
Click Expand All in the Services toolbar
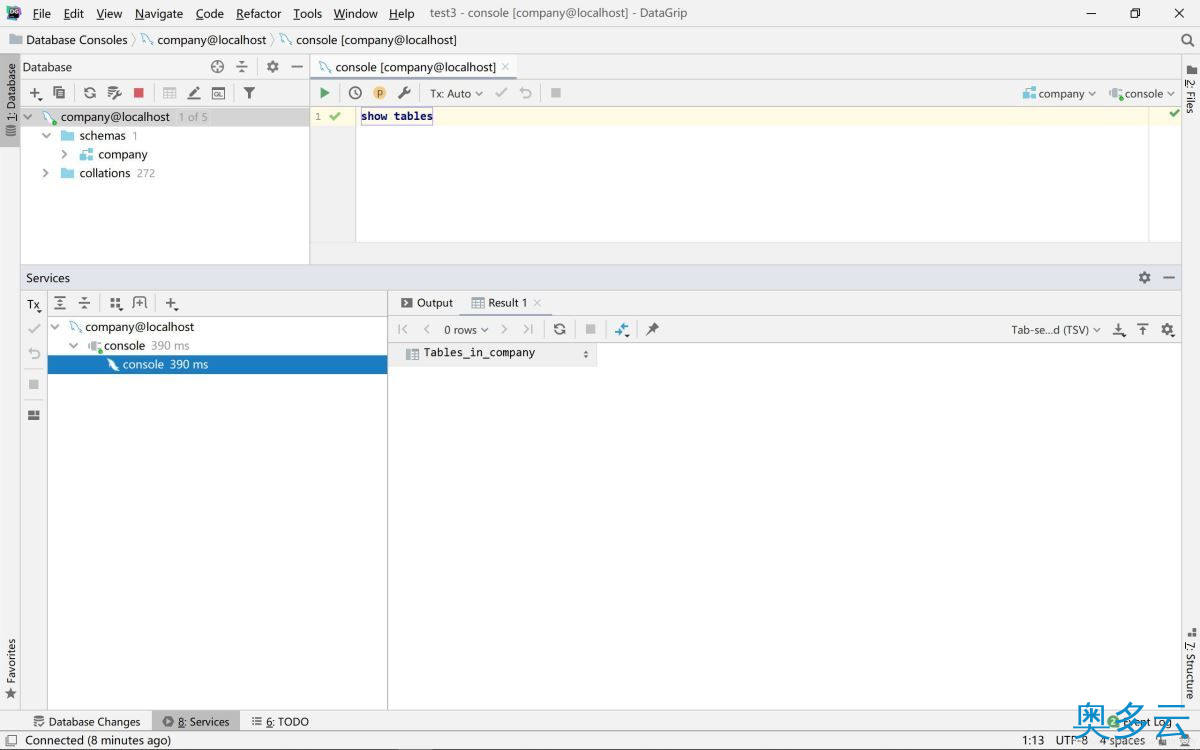pos(60,303)
